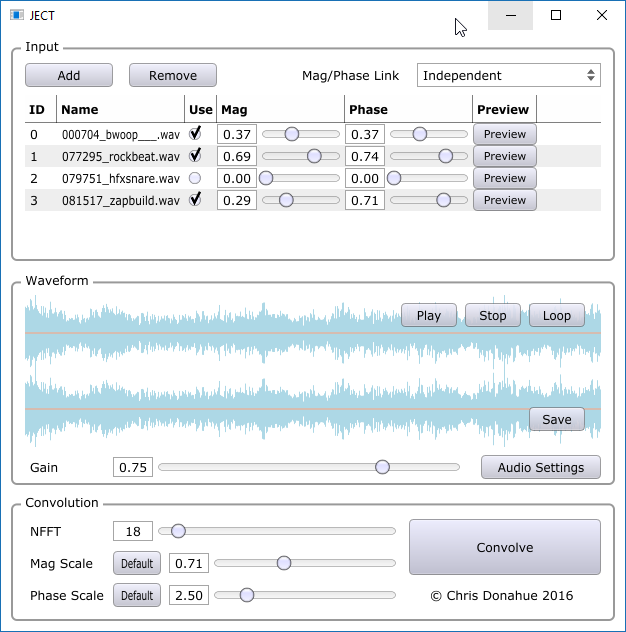
Task: Open Audio Settings
Action: 541,467
